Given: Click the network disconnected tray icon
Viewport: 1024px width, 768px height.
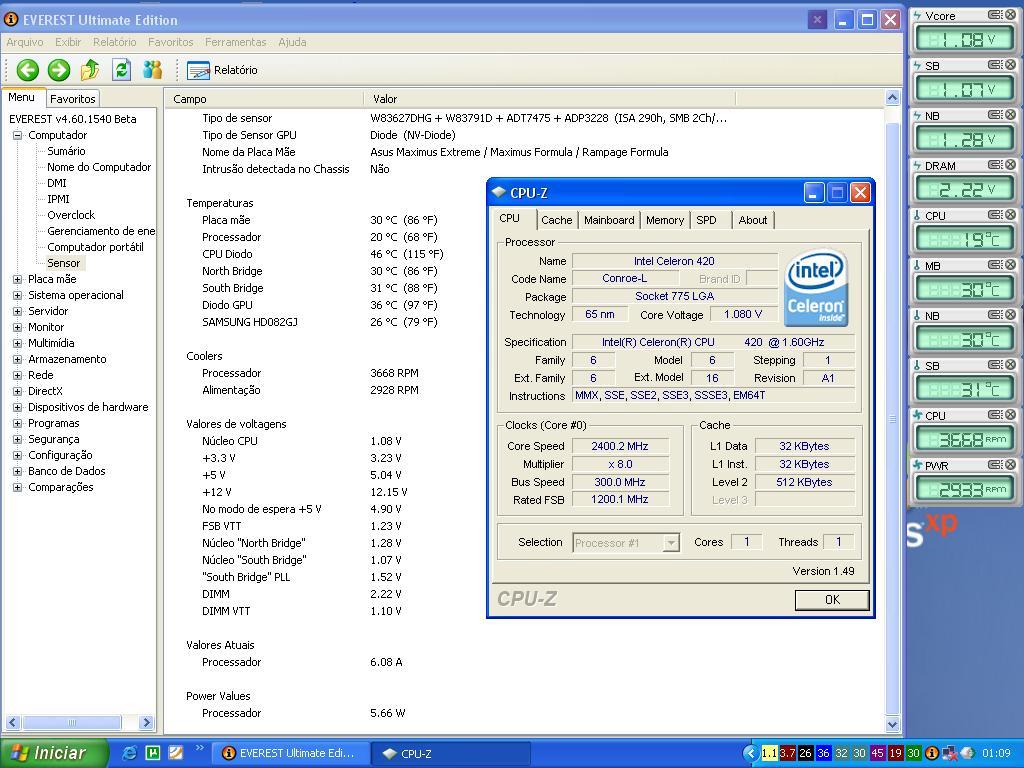Looking at the screenshot, I should pos(950,753).
